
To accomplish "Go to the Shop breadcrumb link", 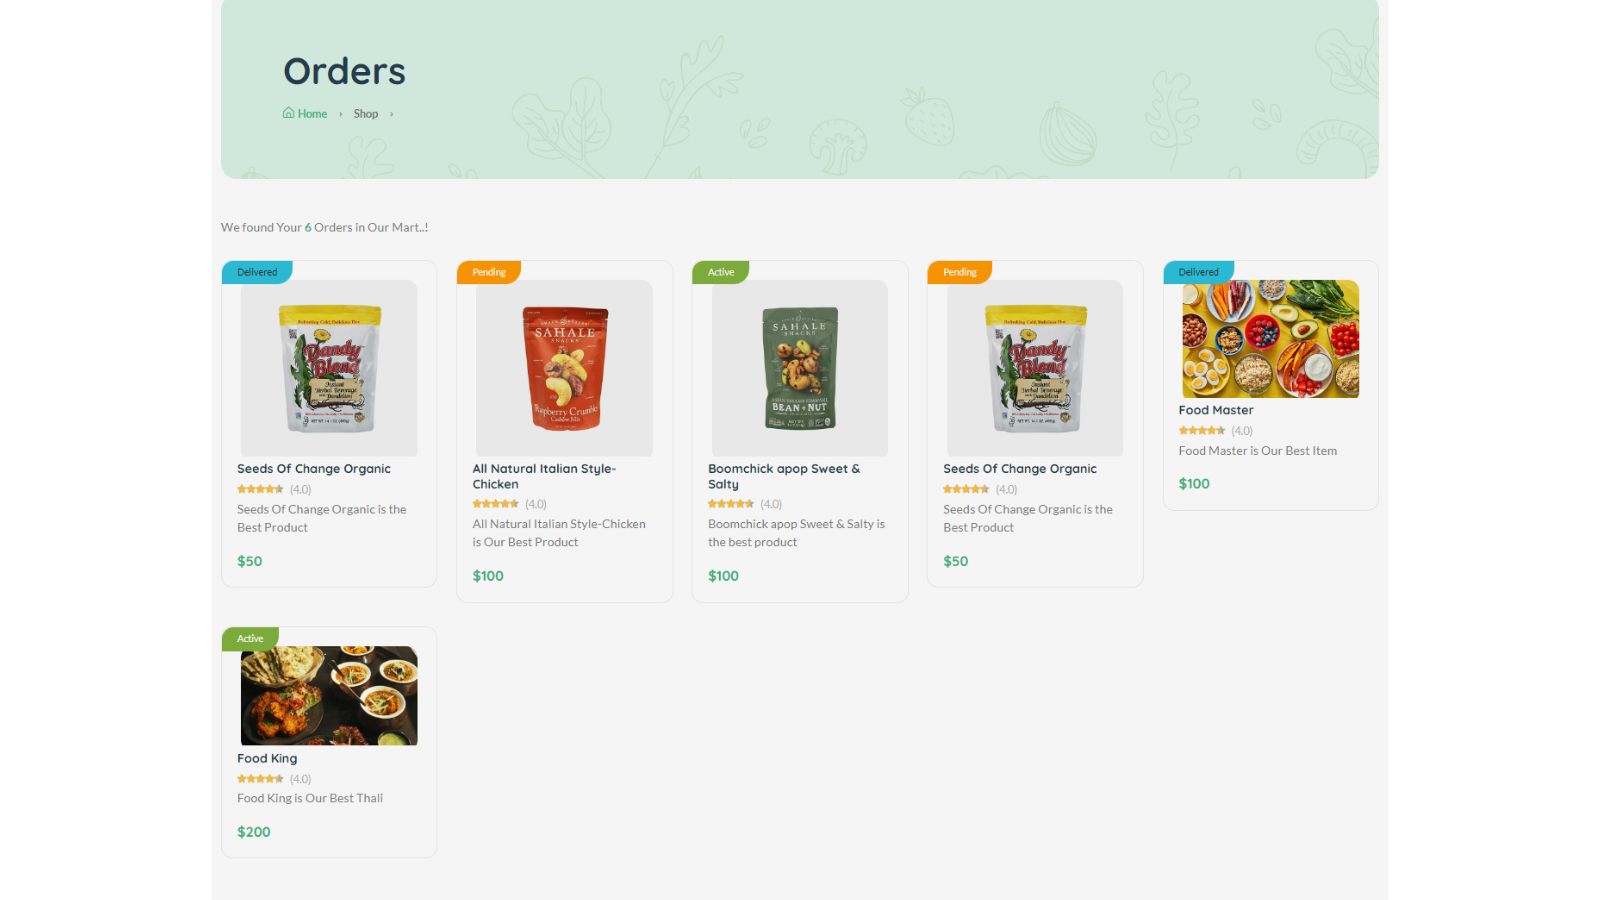I will pos(366,114).
